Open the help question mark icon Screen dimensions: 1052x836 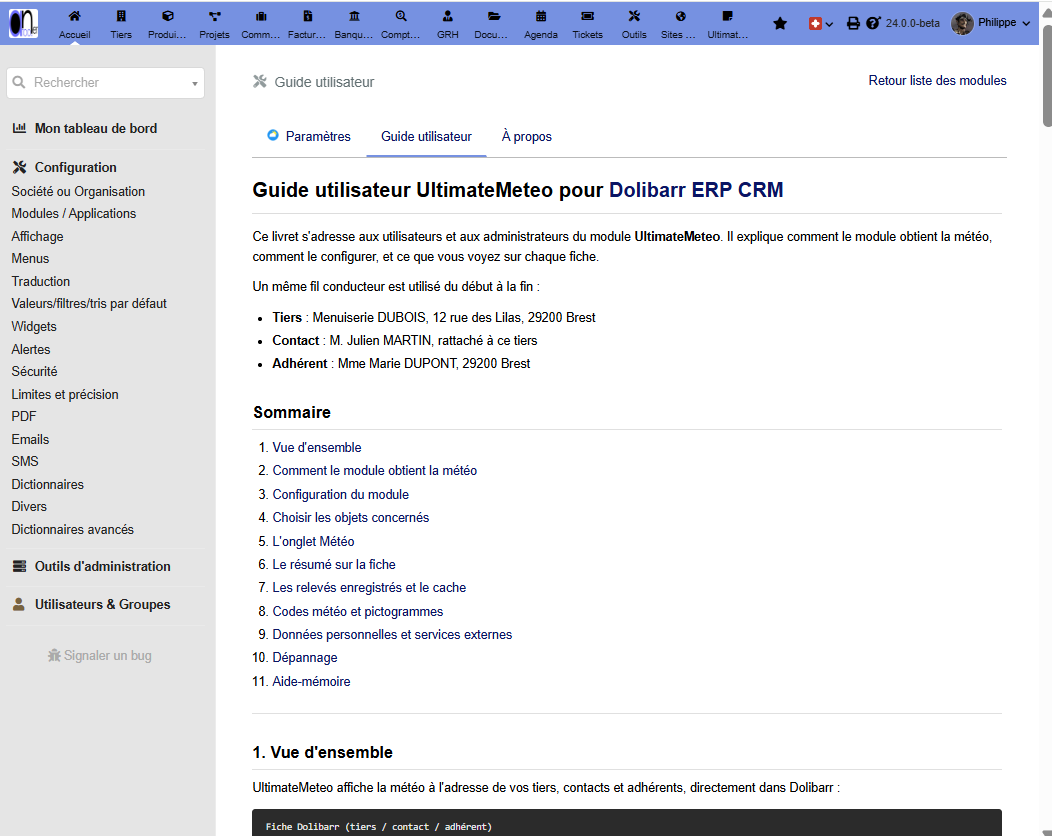[x=872, y=23]
